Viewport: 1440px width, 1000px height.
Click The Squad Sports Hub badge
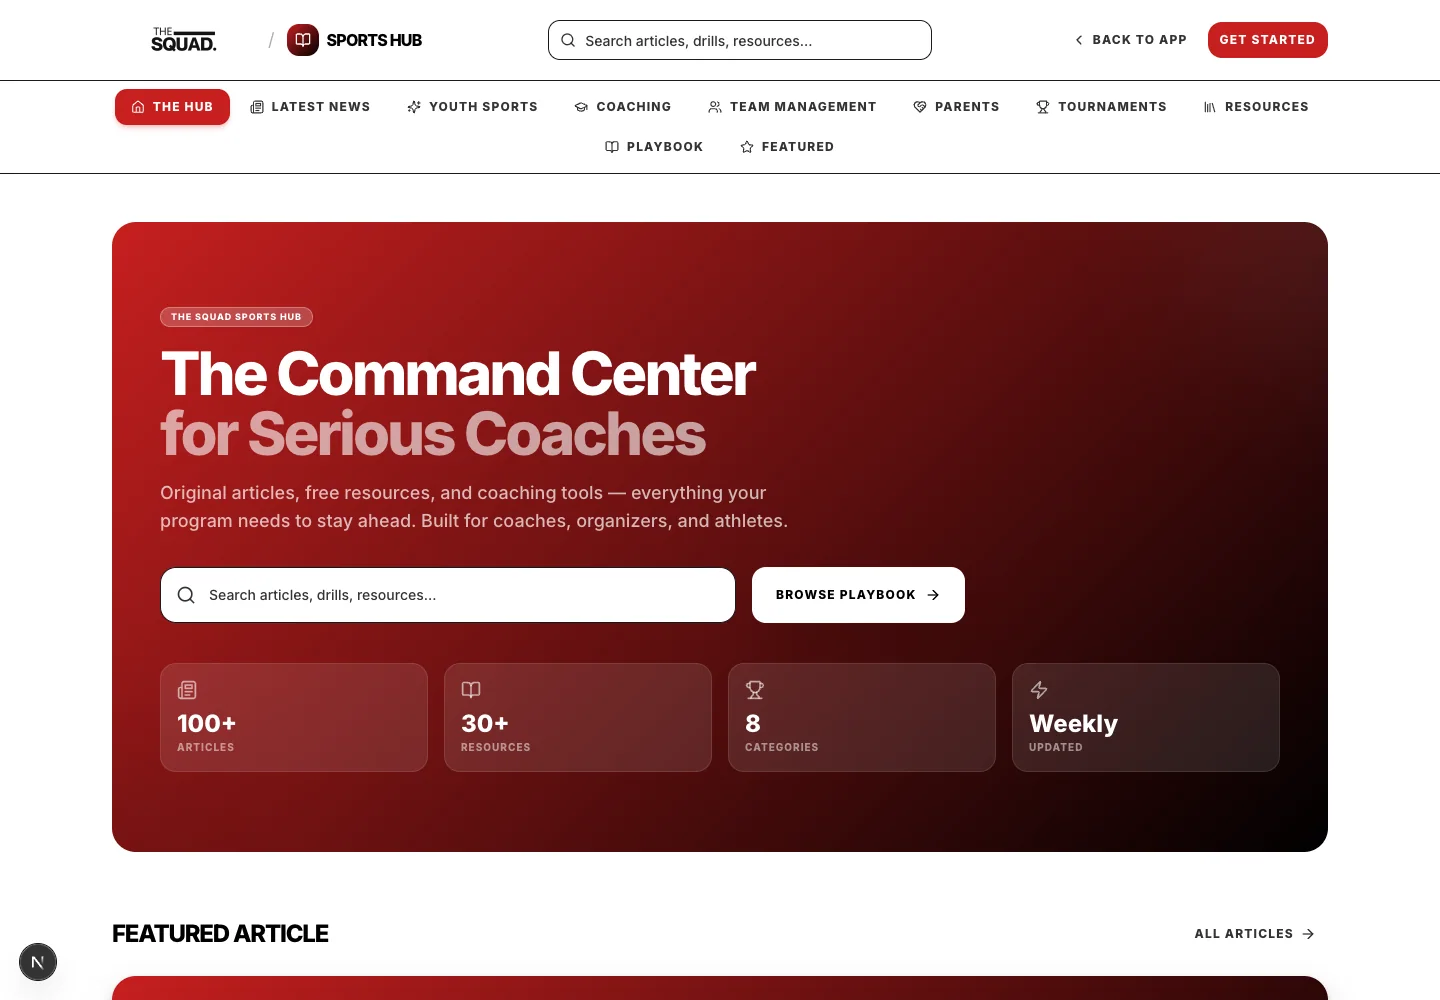coord(236,317)
